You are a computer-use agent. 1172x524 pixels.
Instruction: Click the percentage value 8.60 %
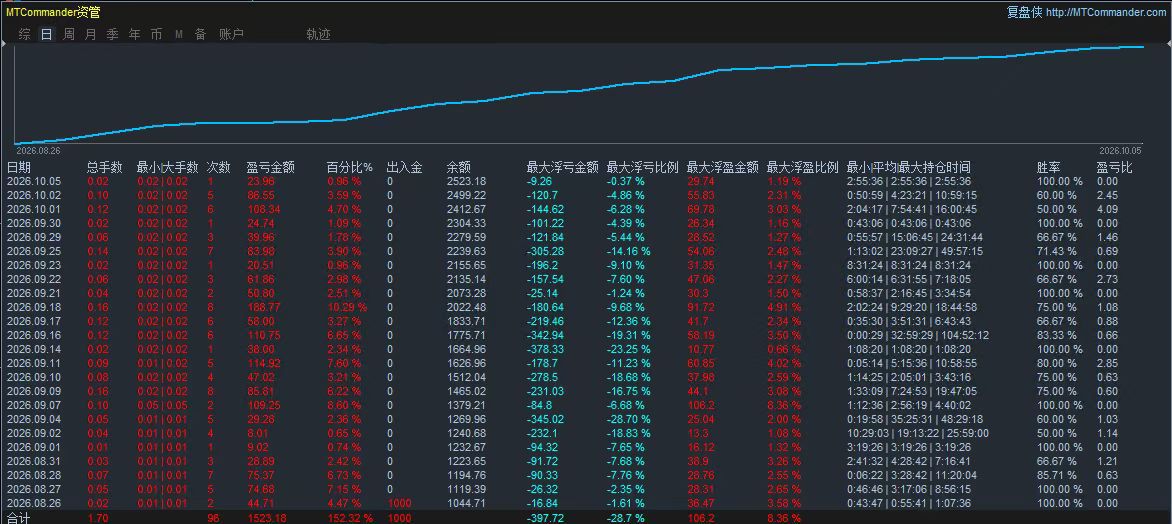(x=345, y=404)
